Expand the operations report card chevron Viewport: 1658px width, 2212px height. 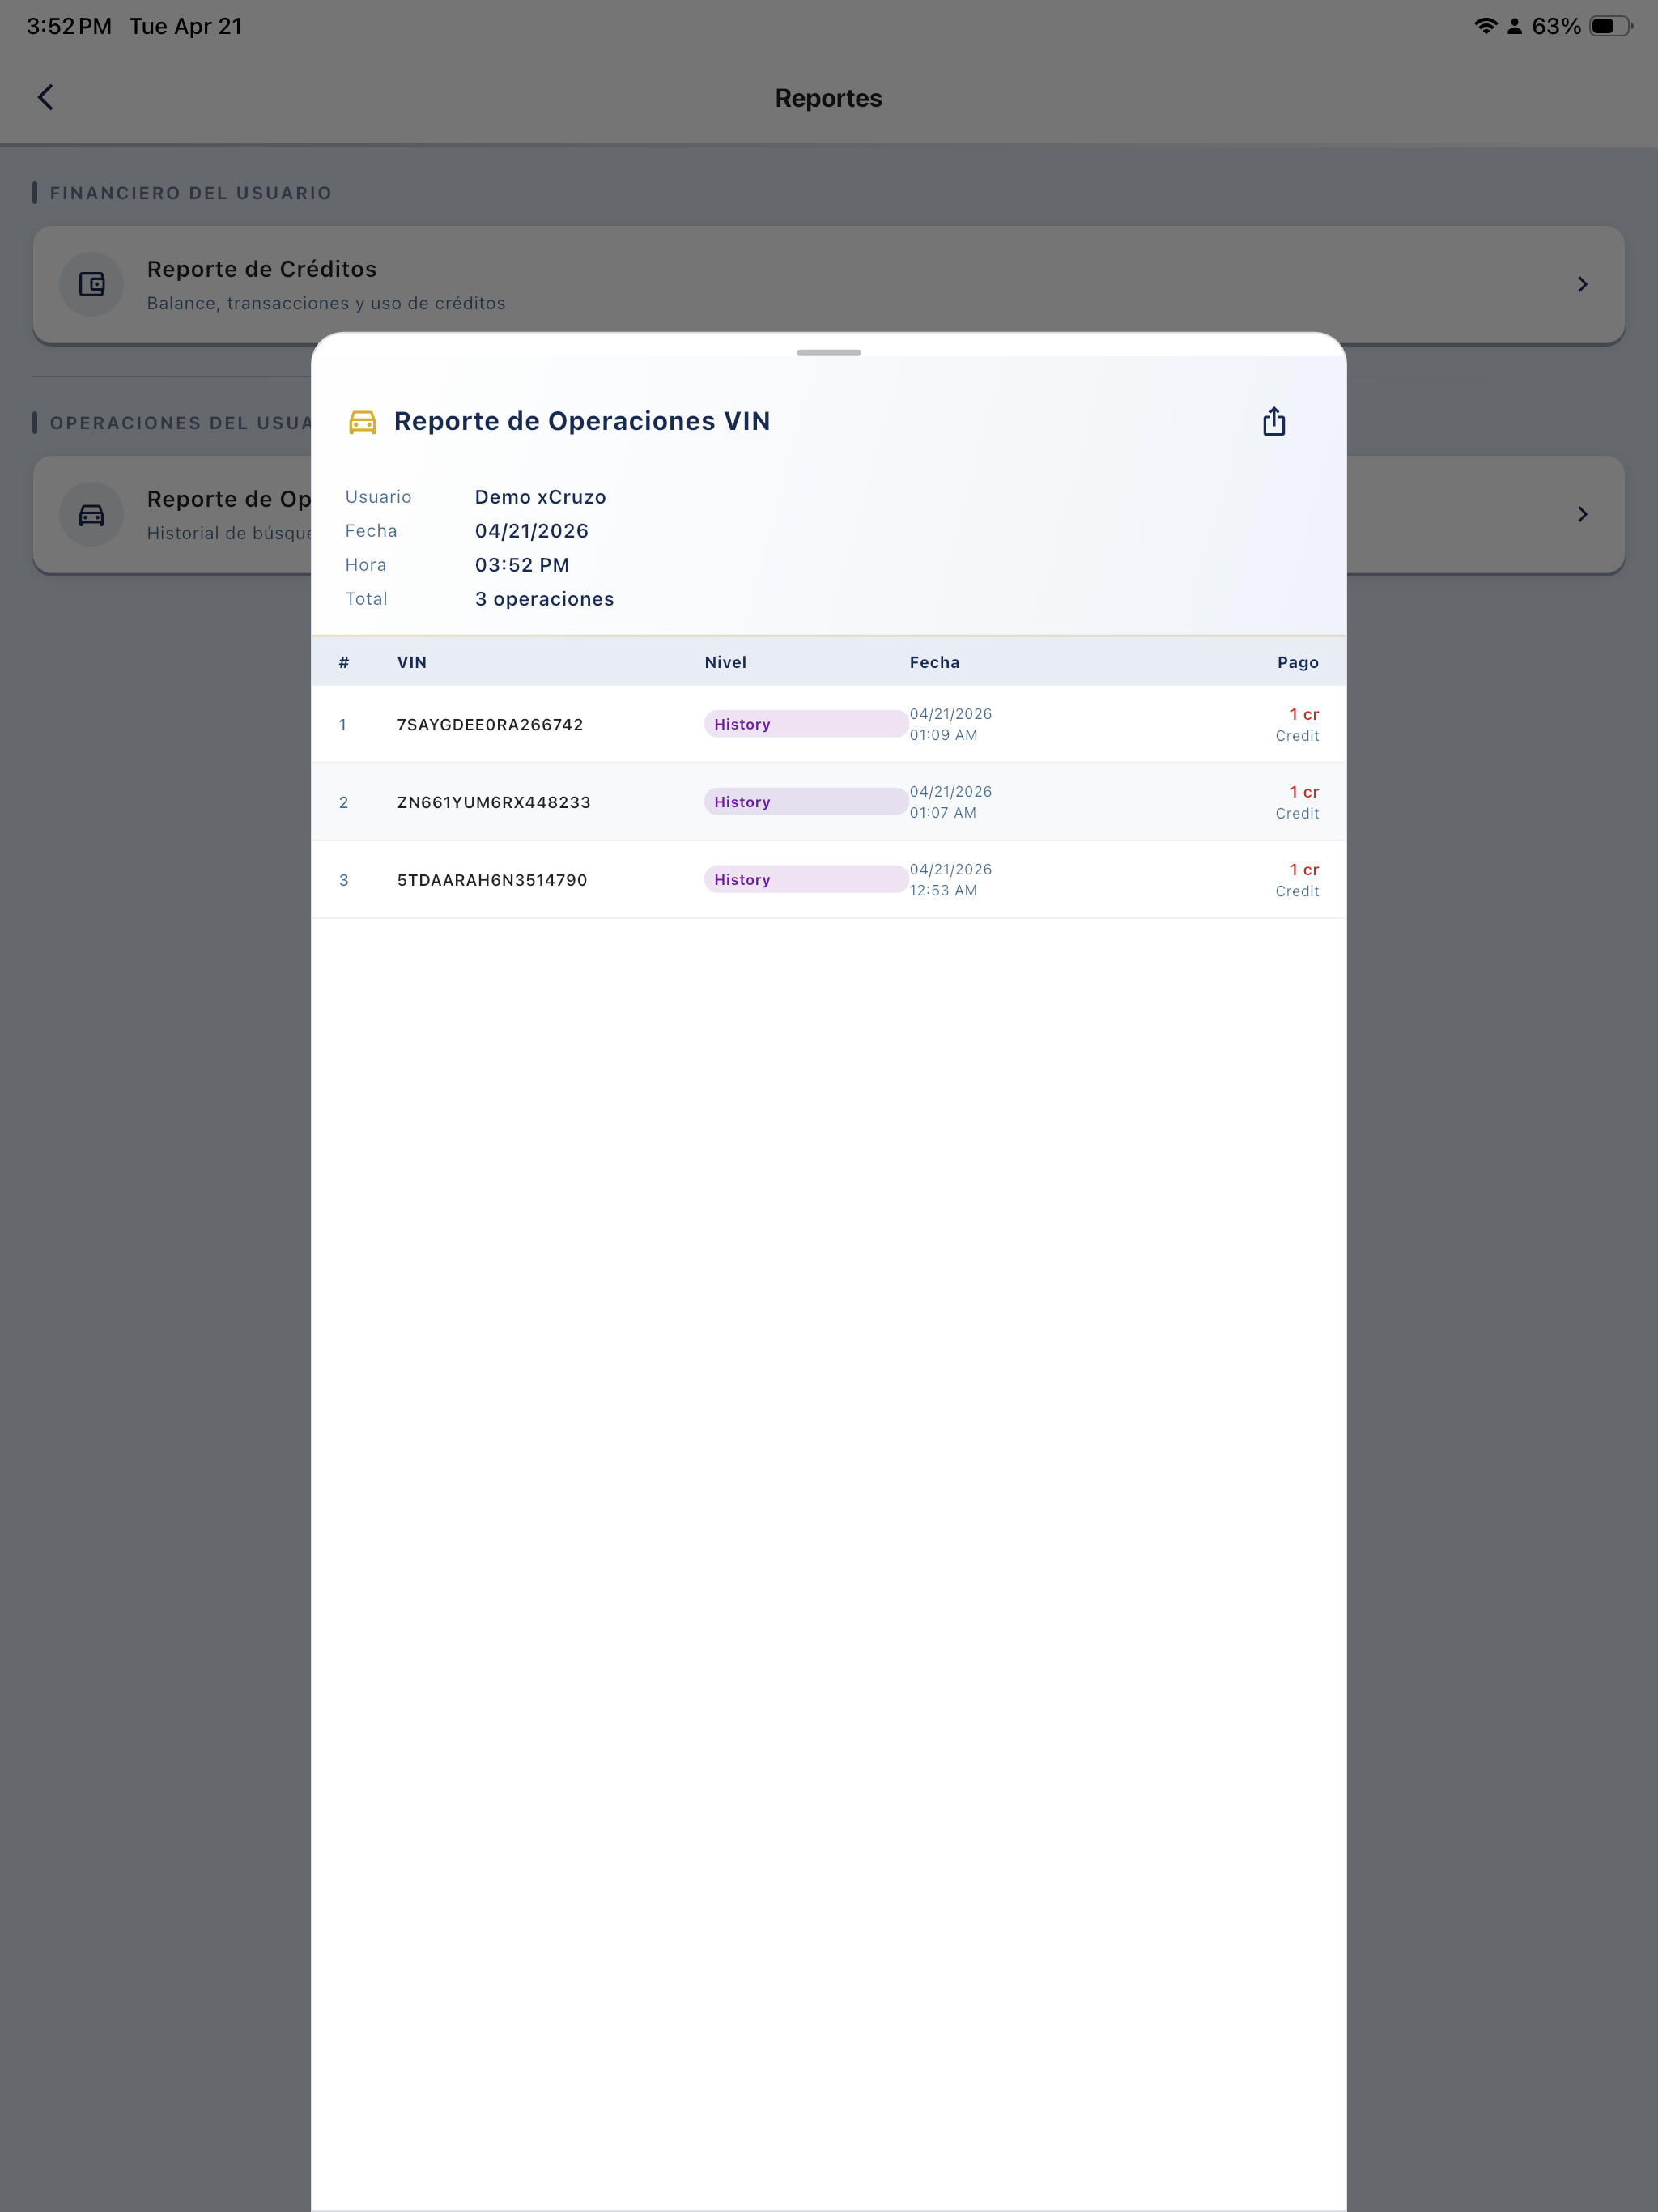pos(1582,514)
